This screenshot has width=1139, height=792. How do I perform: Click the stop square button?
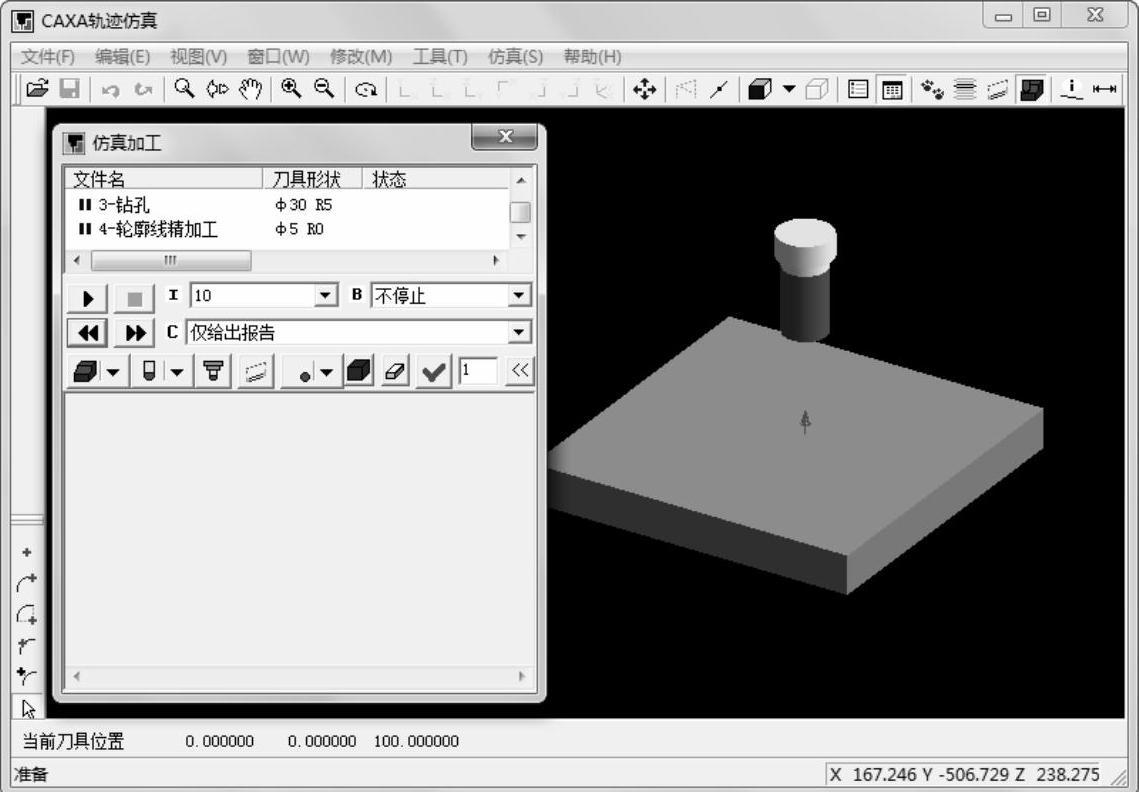point(134,298)
